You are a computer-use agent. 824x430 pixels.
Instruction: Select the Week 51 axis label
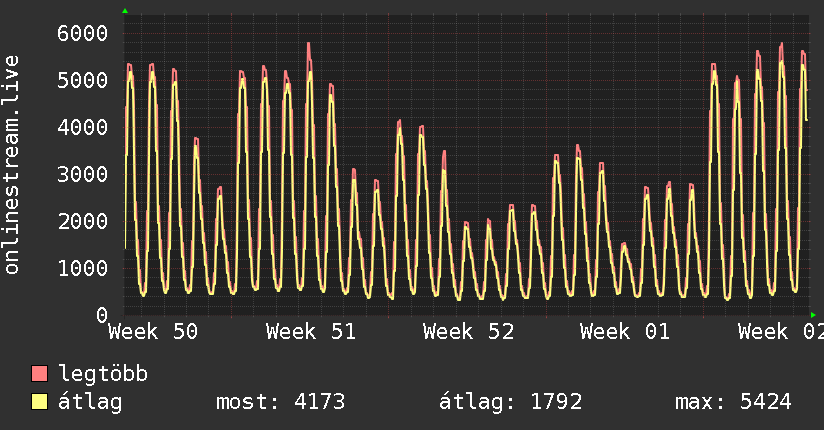point(311,332)
